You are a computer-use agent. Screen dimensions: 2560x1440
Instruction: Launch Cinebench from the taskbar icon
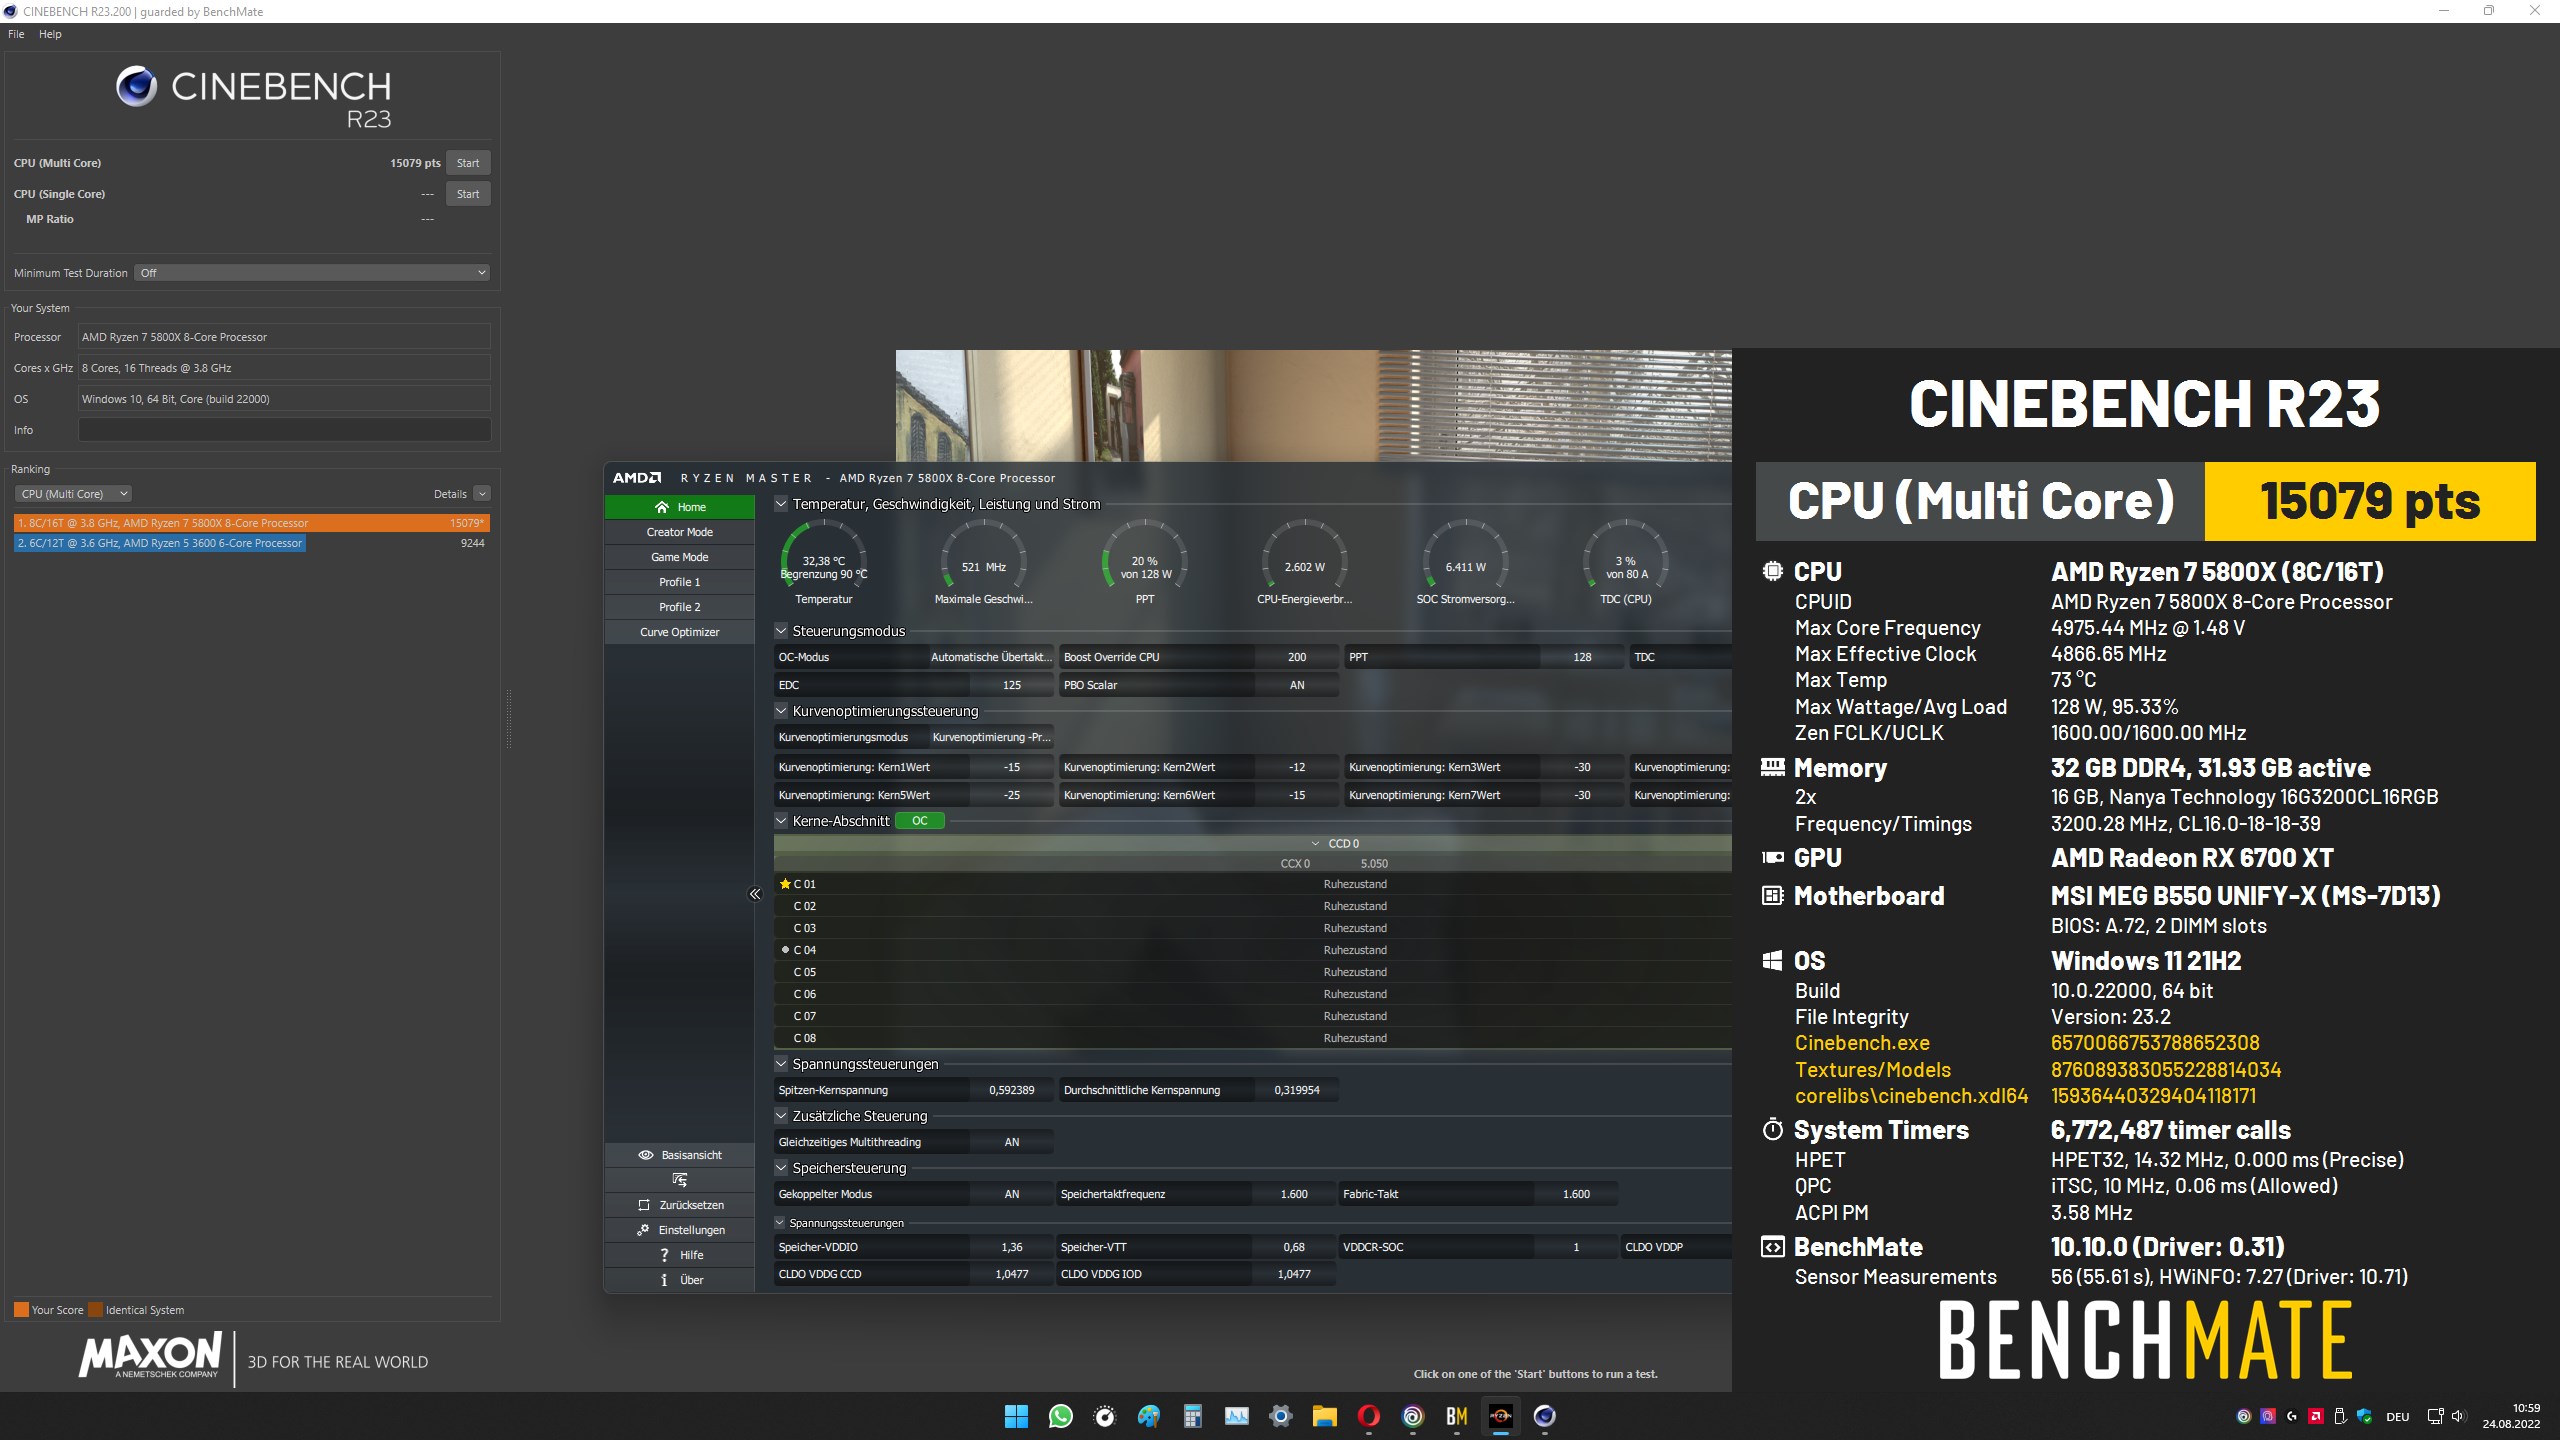click(1544, 1416)
